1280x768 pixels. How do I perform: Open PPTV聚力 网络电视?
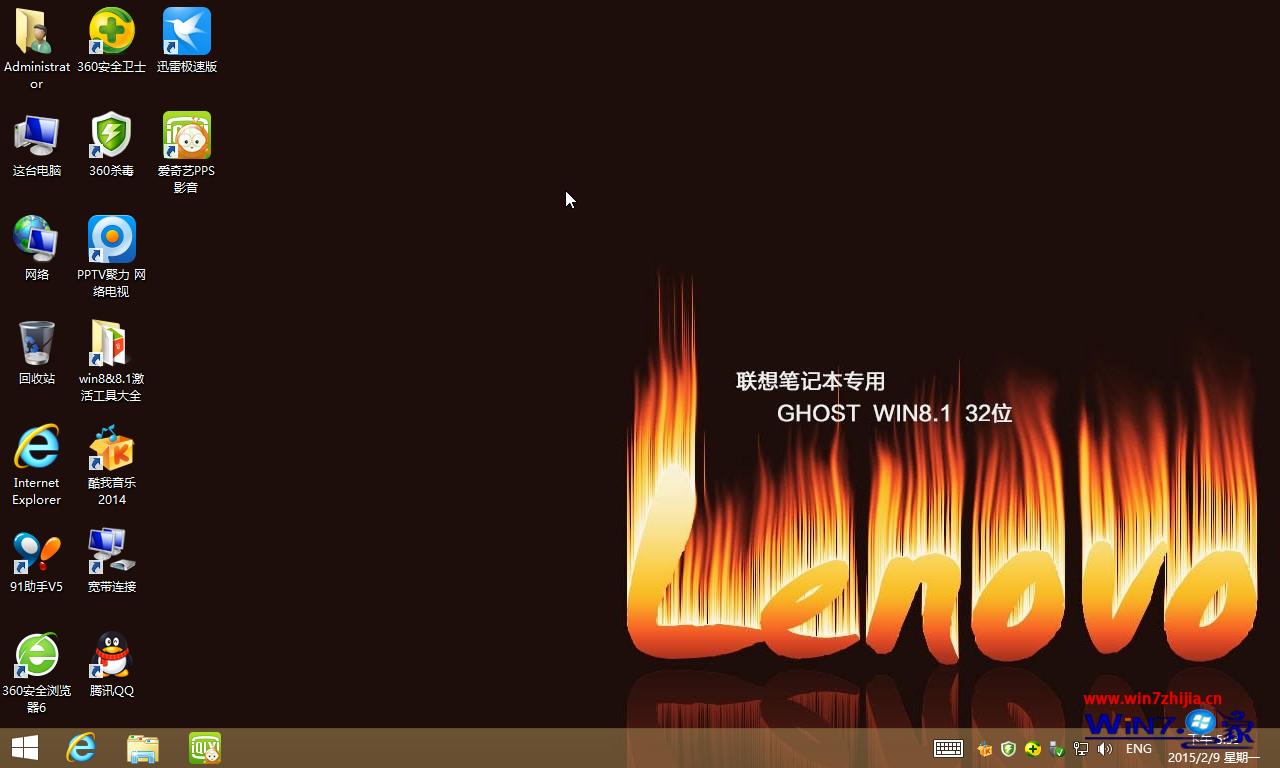click(111, 239)
